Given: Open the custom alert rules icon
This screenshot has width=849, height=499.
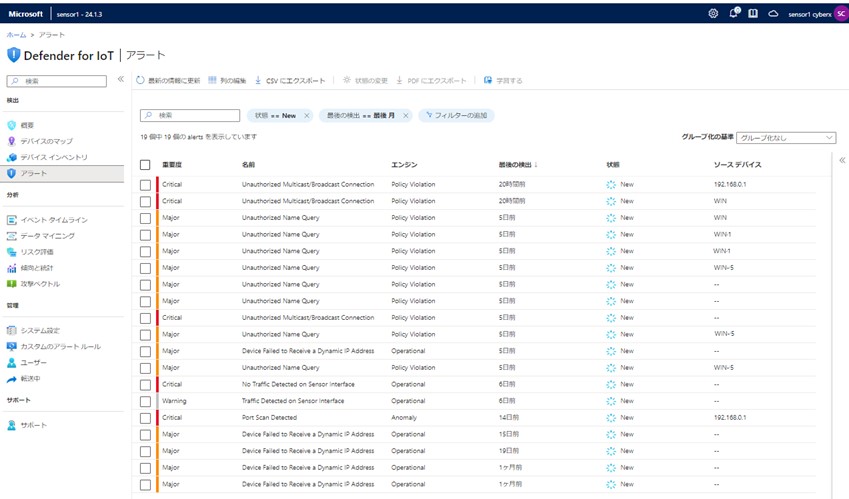Looking at the screenshot, I should pyautogui.click(x=11, y=346).
